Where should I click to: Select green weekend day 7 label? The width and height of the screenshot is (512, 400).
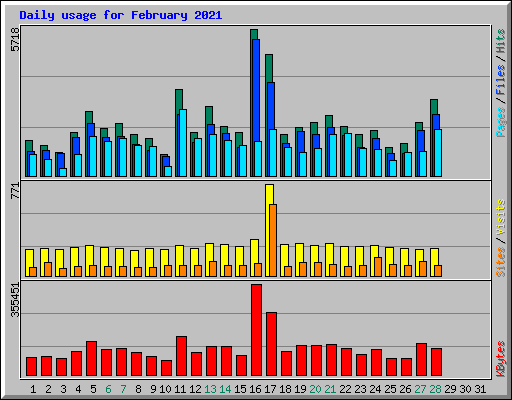[x=123, y=389]
